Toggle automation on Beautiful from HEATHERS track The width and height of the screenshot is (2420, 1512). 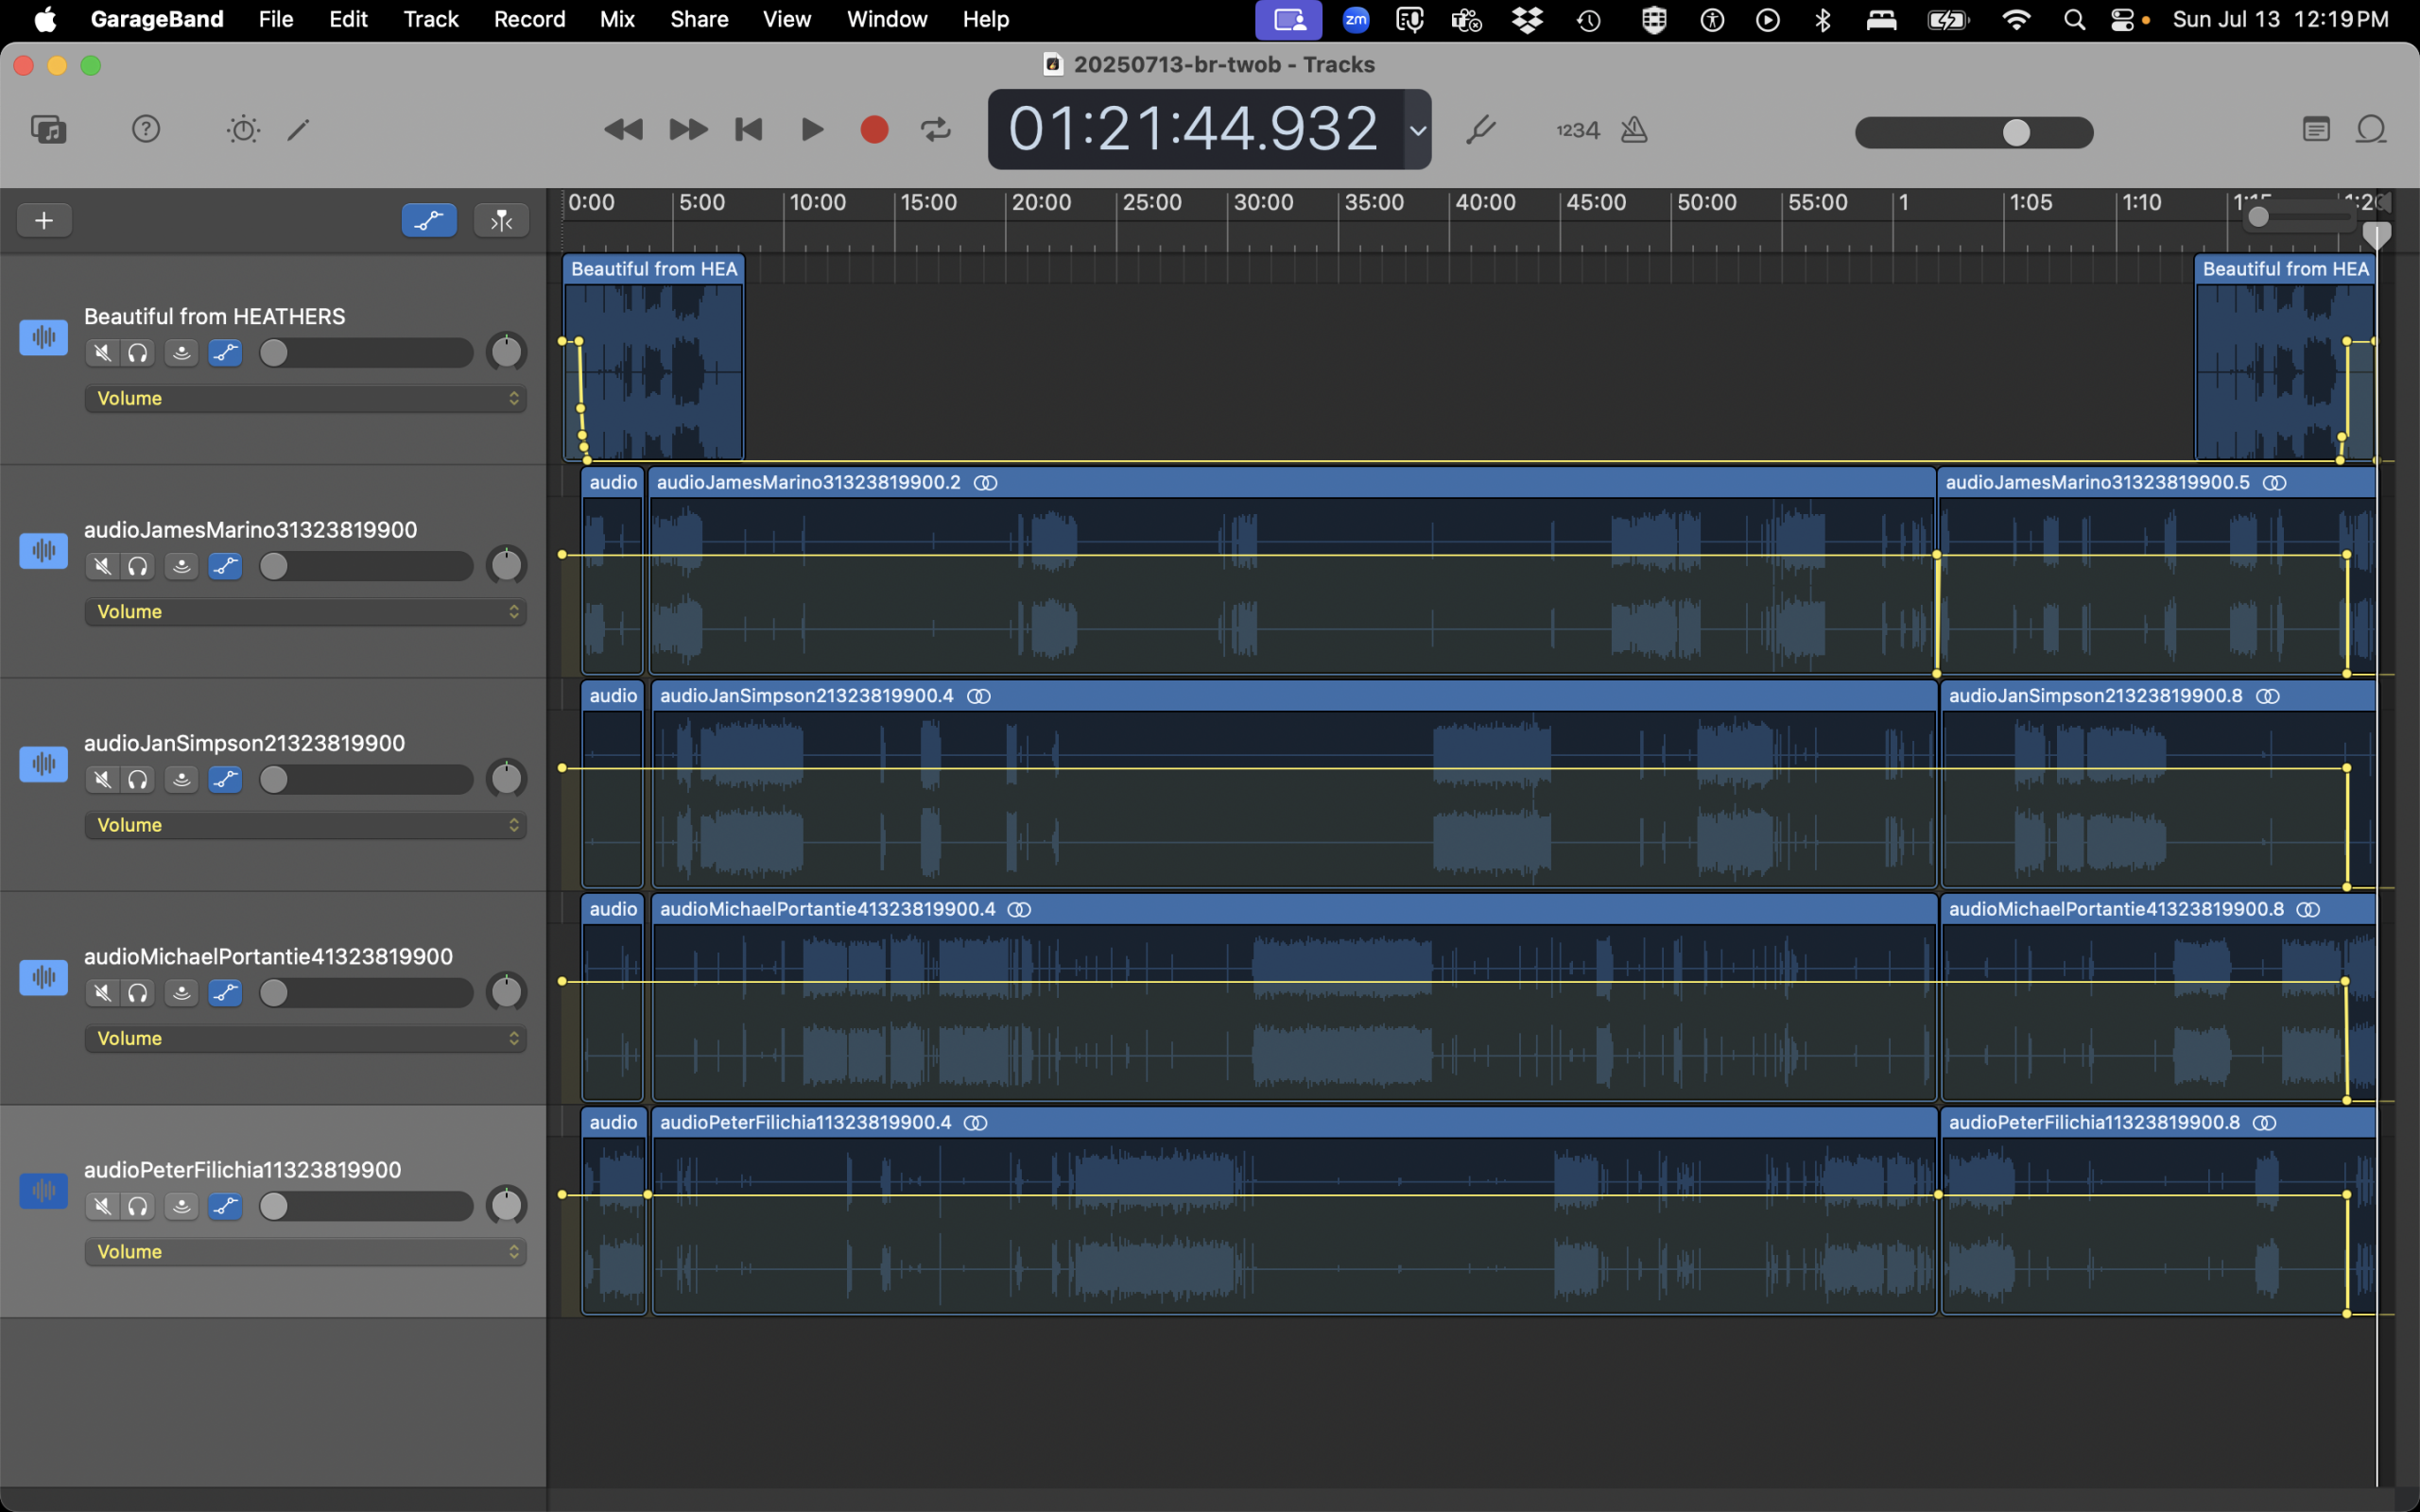point(225,353)
